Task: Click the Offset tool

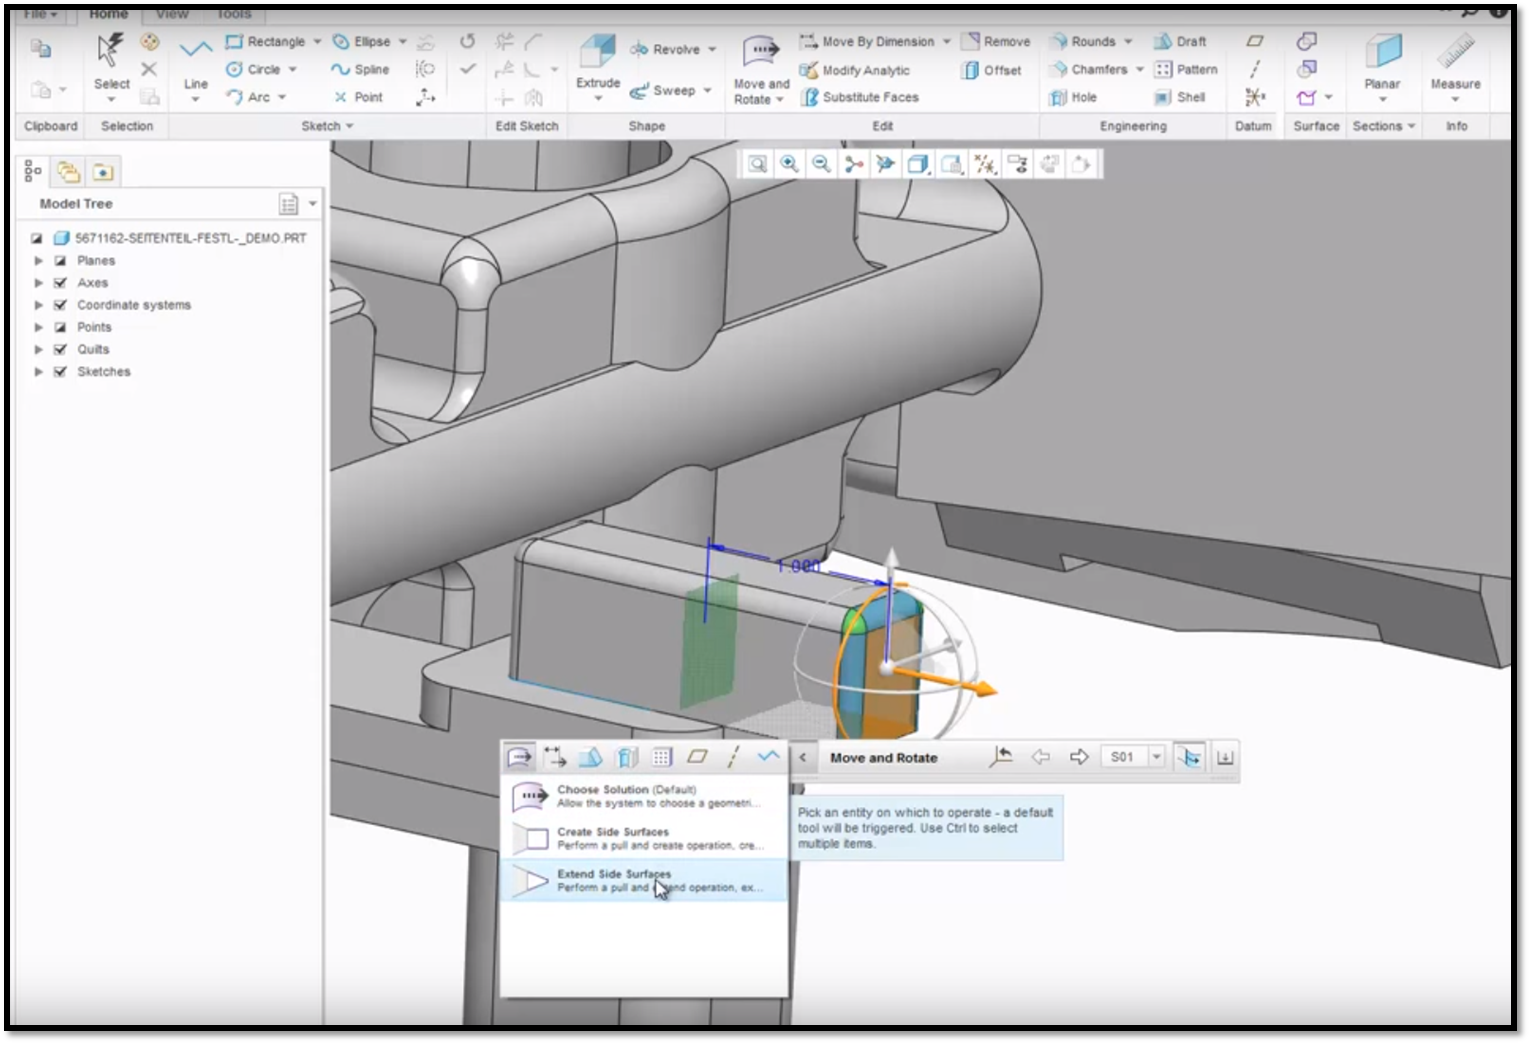Action: 992,70
